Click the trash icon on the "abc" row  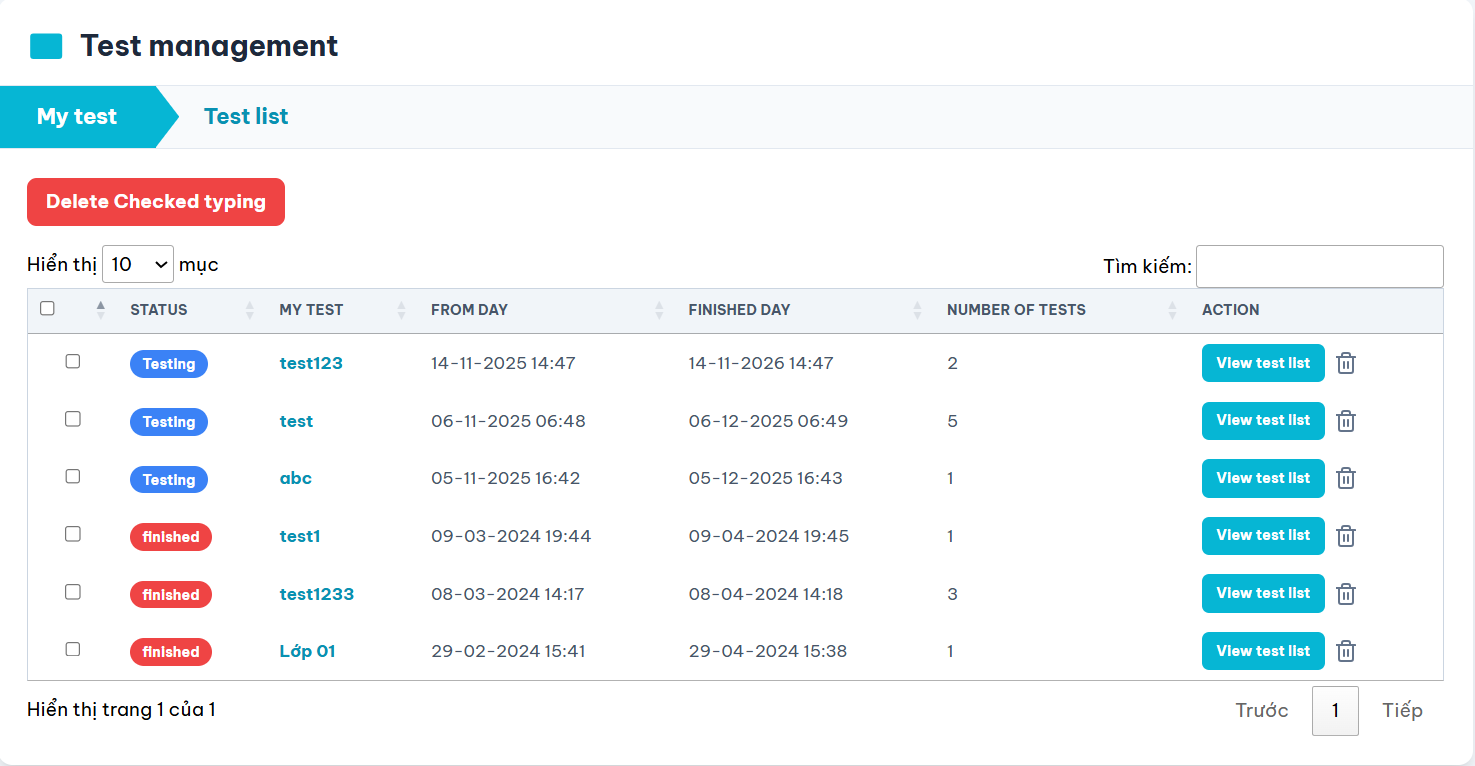(1345, 478)
